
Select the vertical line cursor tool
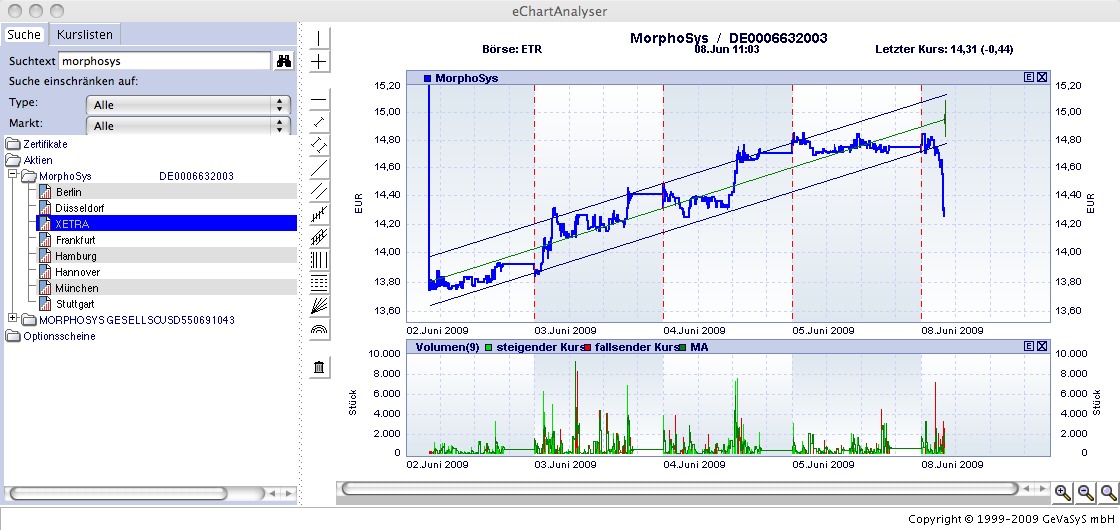tap(319, 39)
